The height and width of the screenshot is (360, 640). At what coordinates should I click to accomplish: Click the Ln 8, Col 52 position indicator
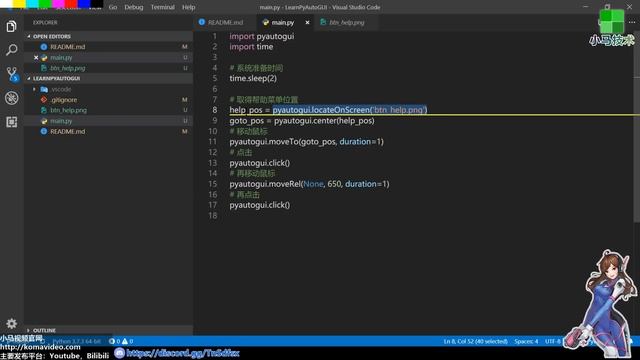476,341
